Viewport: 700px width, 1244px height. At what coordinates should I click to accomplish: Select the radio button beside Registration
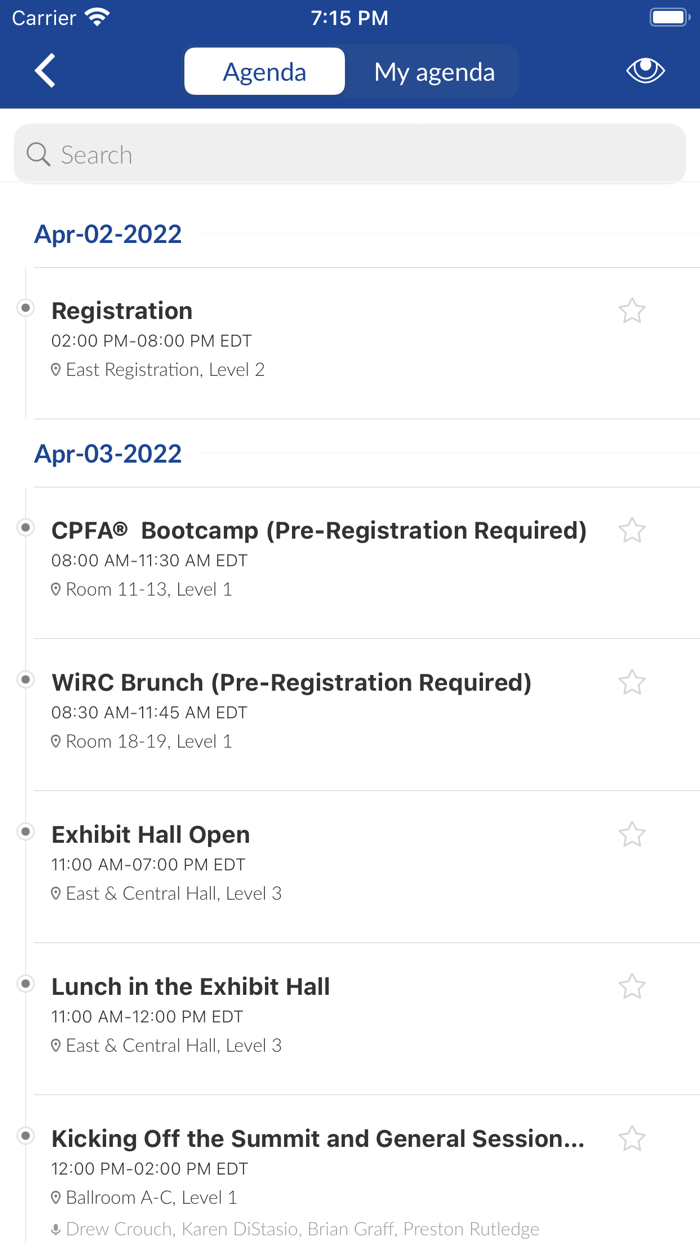point(24,307)
